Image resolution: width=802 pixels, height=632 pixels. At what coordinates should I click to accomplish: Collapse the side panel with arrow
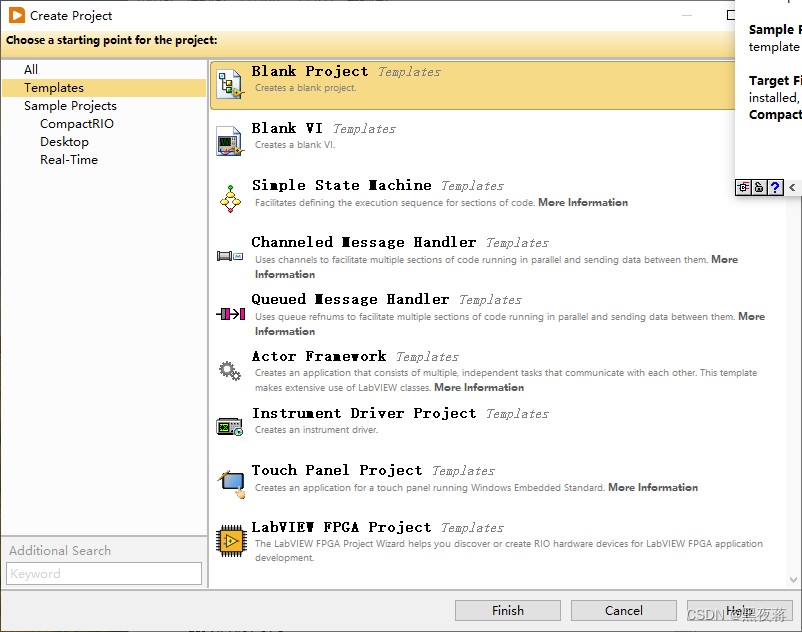[792, 187]
